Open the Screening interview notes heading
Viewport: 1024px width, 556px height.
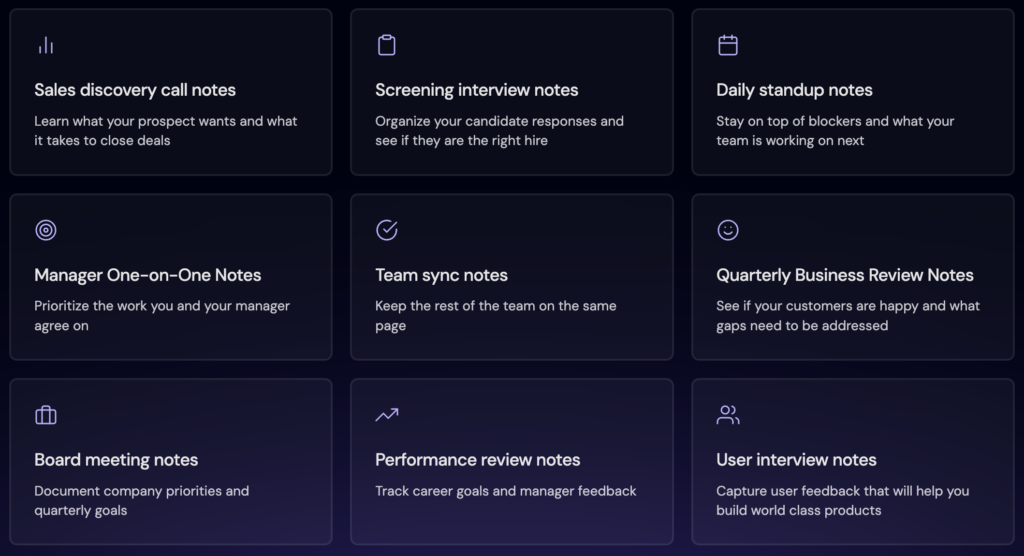click(x=476, y=90)
